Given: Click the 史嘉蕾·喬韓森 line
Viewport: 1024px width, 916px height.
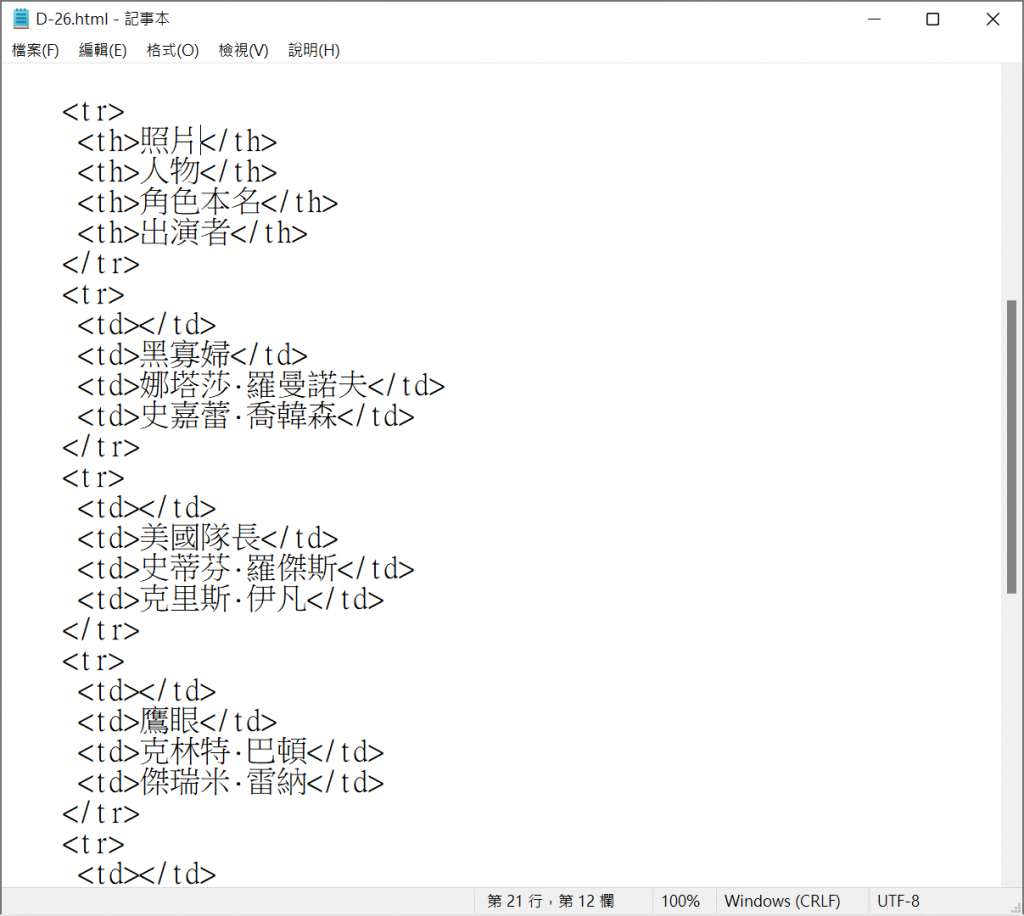Looking at the screenshot, I should pos(246,417).
